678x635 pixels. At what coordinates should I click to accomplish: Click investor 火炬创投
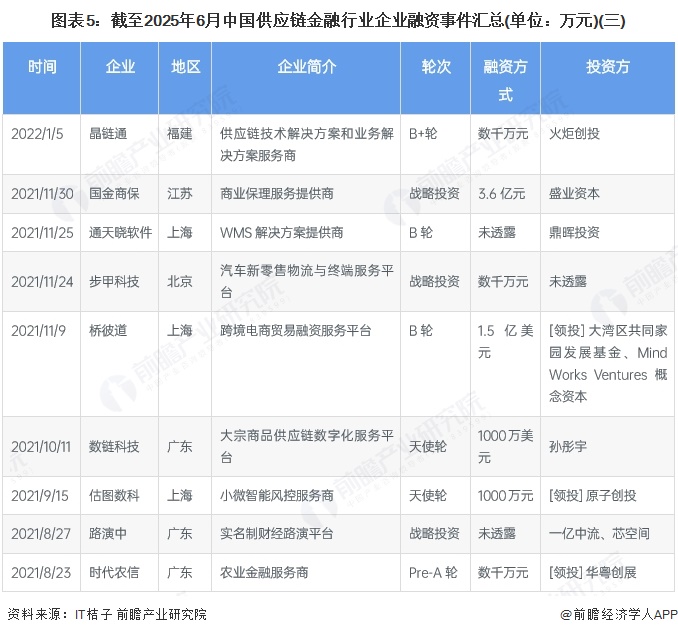(x=574, y=134)
